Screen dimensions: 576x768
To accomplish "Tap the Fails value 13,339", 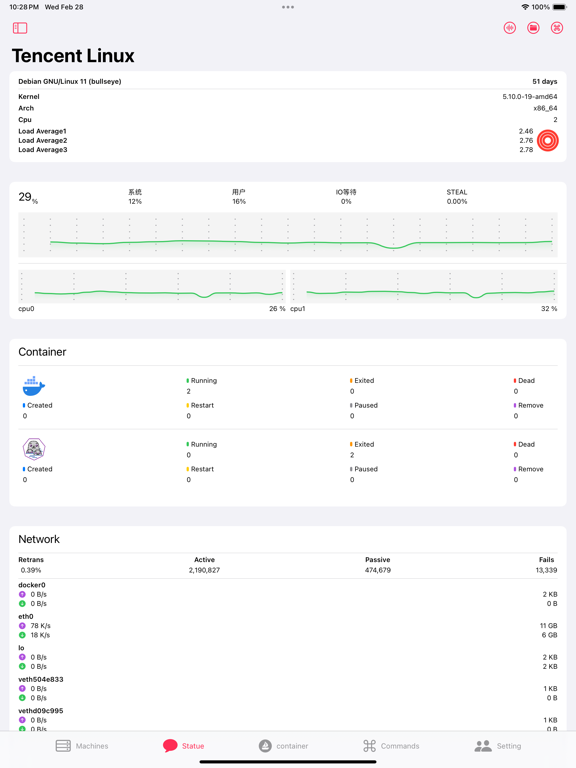I will click(x=546, y=570).
